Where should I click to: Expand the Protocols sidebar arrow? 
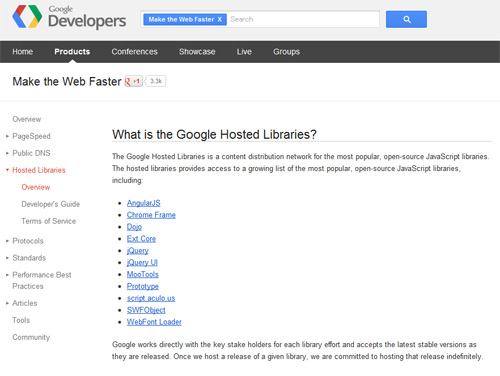(7, 241)
